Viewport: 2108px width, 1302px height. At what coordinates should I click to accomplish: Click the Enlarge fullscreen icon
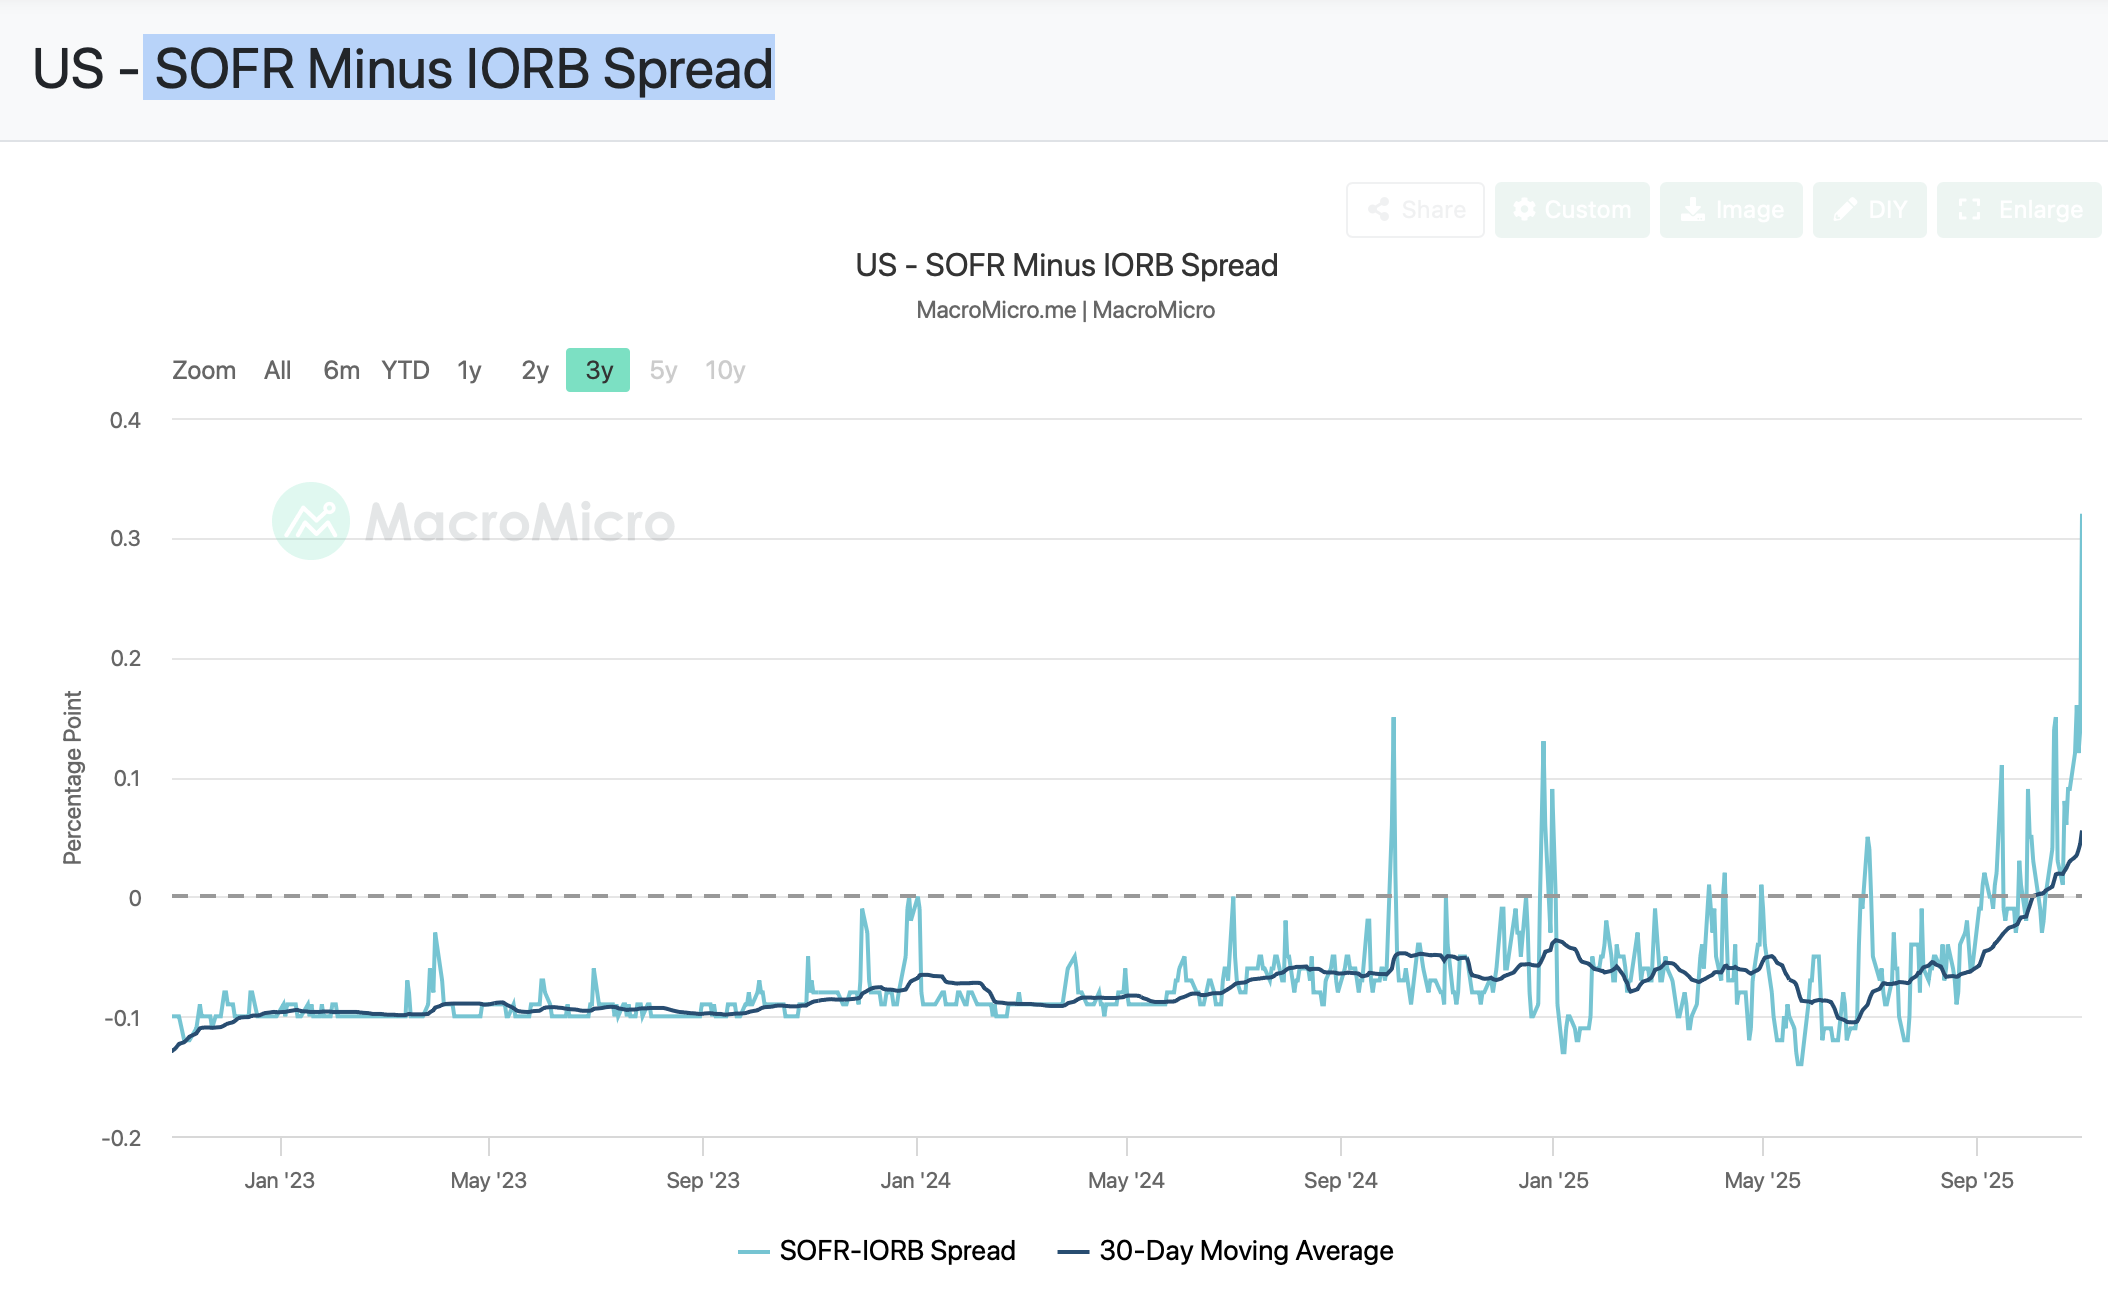coord(1969,209)
